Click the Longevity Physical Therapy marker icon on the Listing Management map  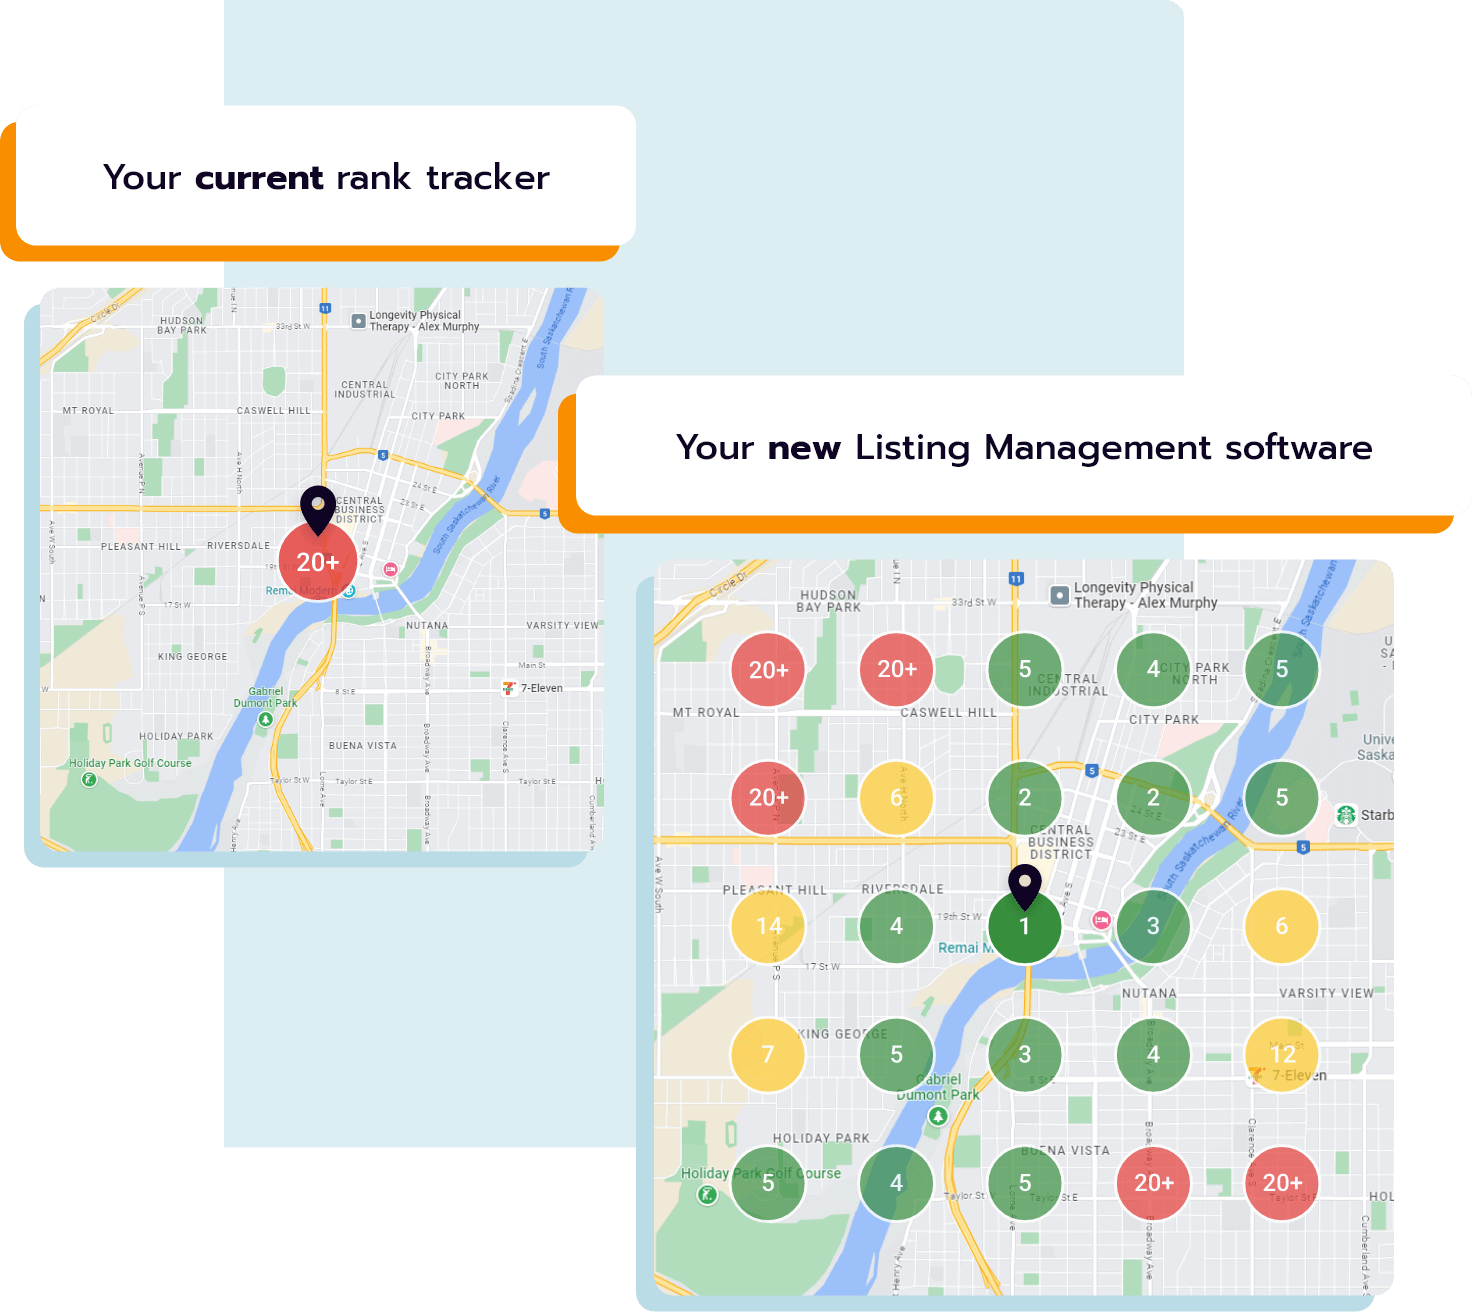pyautogui.click(x=1059, y=595)
